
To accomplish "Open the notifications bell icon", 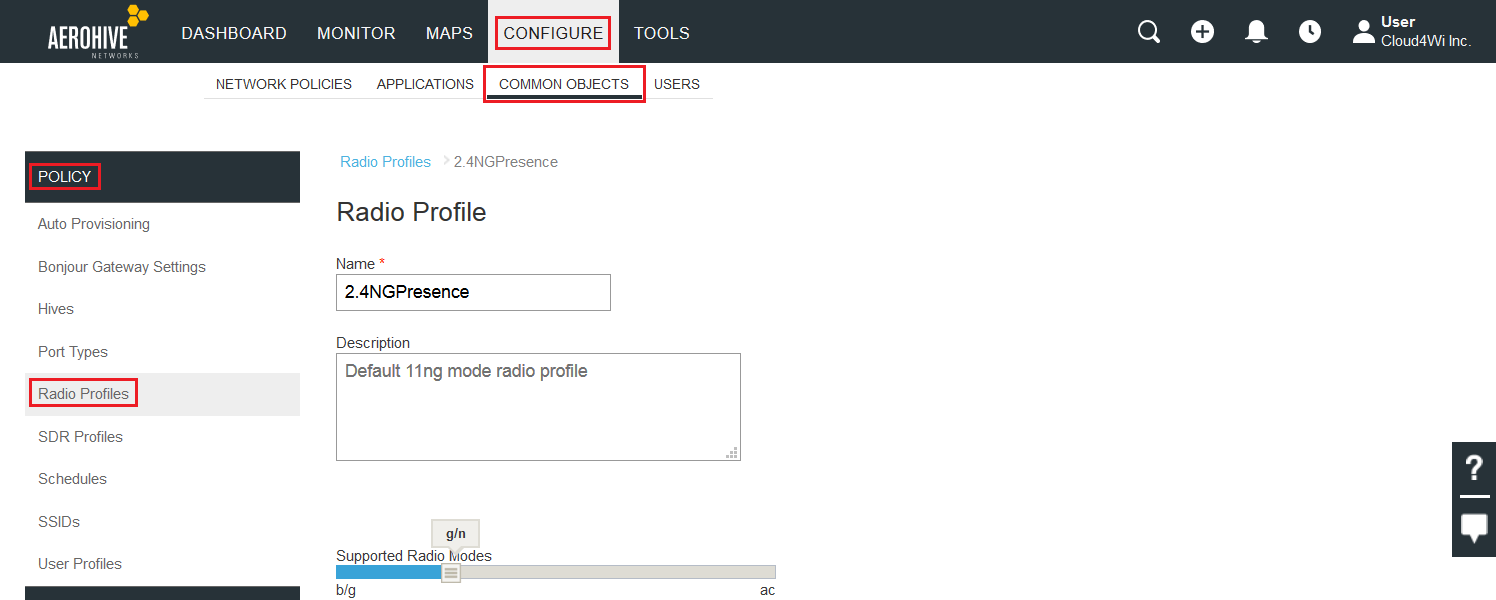I will 1256,32.
